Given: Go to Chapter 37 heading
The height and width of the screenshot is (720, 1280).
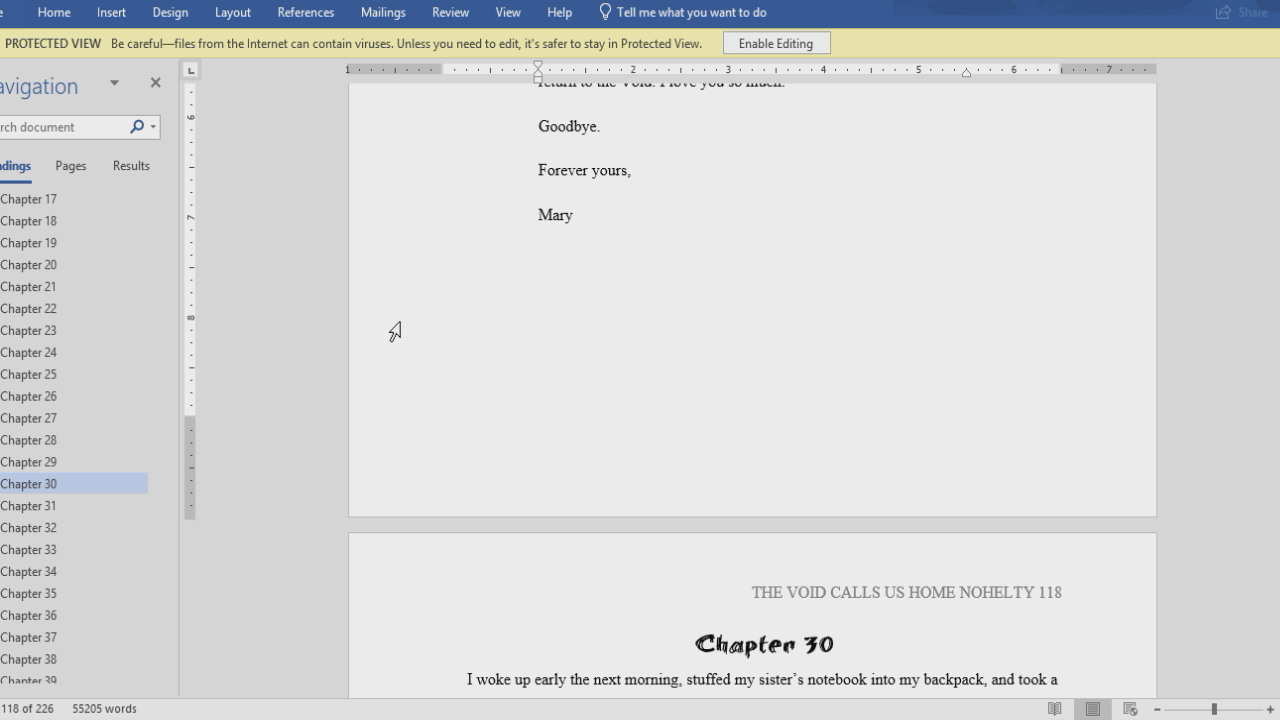Looking at the screenshot, I should [x=28, y=638].
